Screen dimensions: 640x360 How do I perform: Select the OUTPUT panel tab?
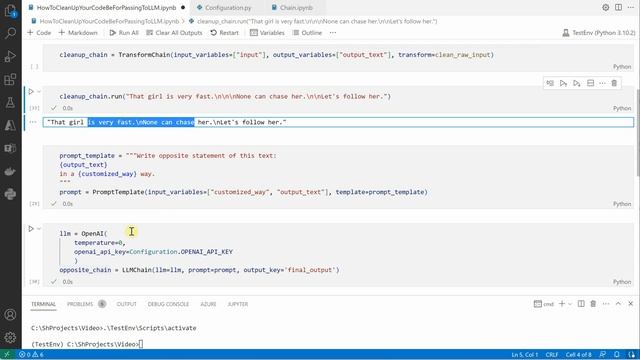[127, 304]
